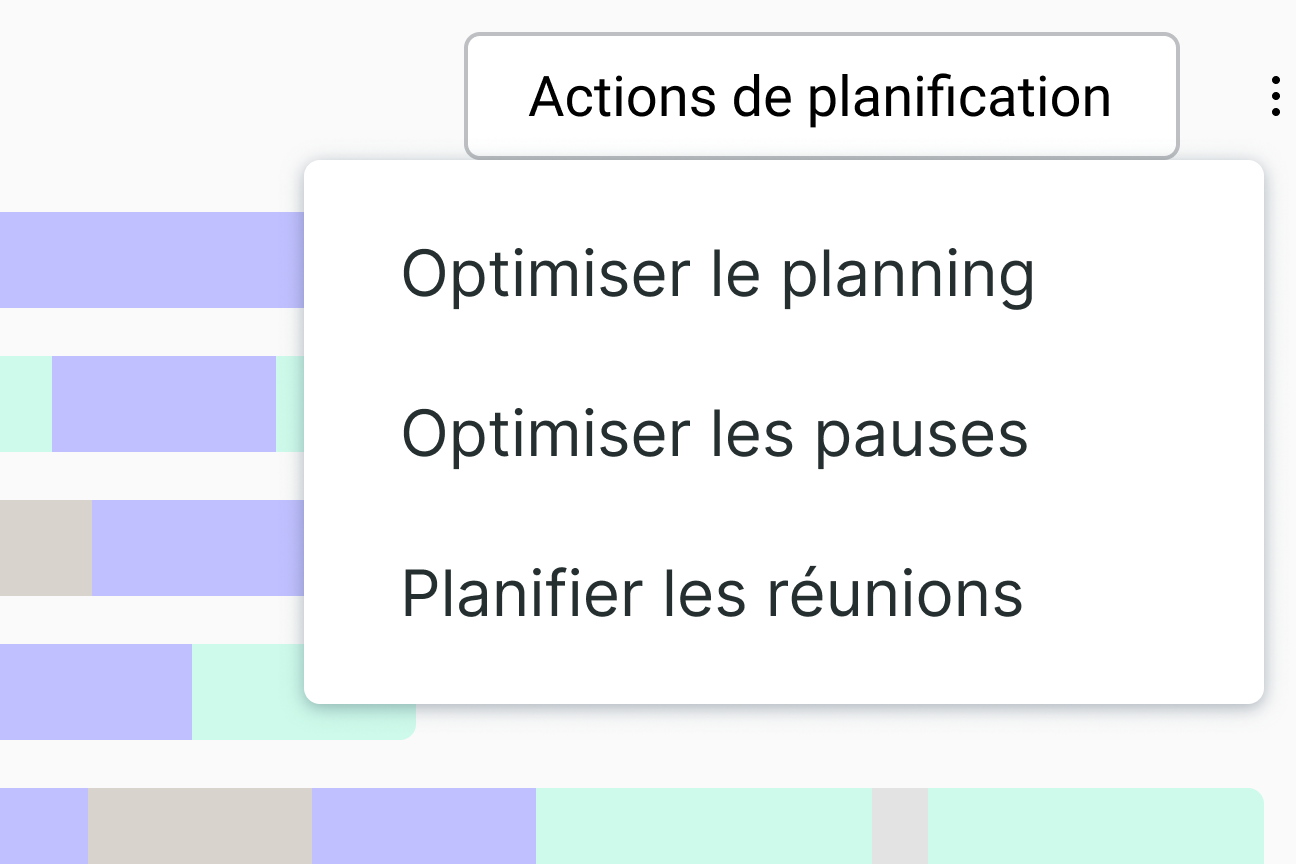This screenshot has width=1296, height=864.
Task: Choose Optimiser les pauses from the menu
Action: coord(714,433)
